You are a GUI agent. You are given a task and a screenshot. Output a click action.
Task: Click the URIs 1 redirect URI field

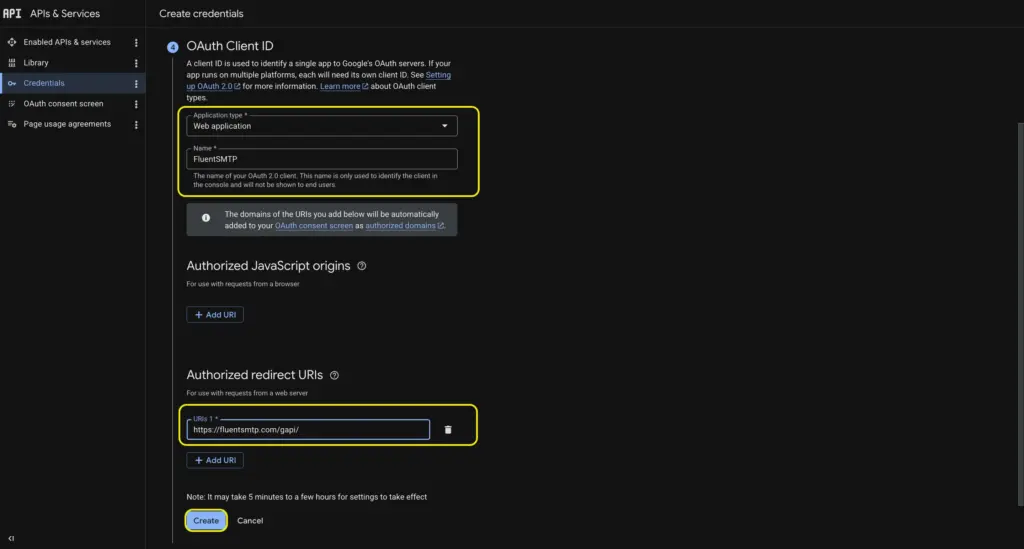[x=308, y=430]
